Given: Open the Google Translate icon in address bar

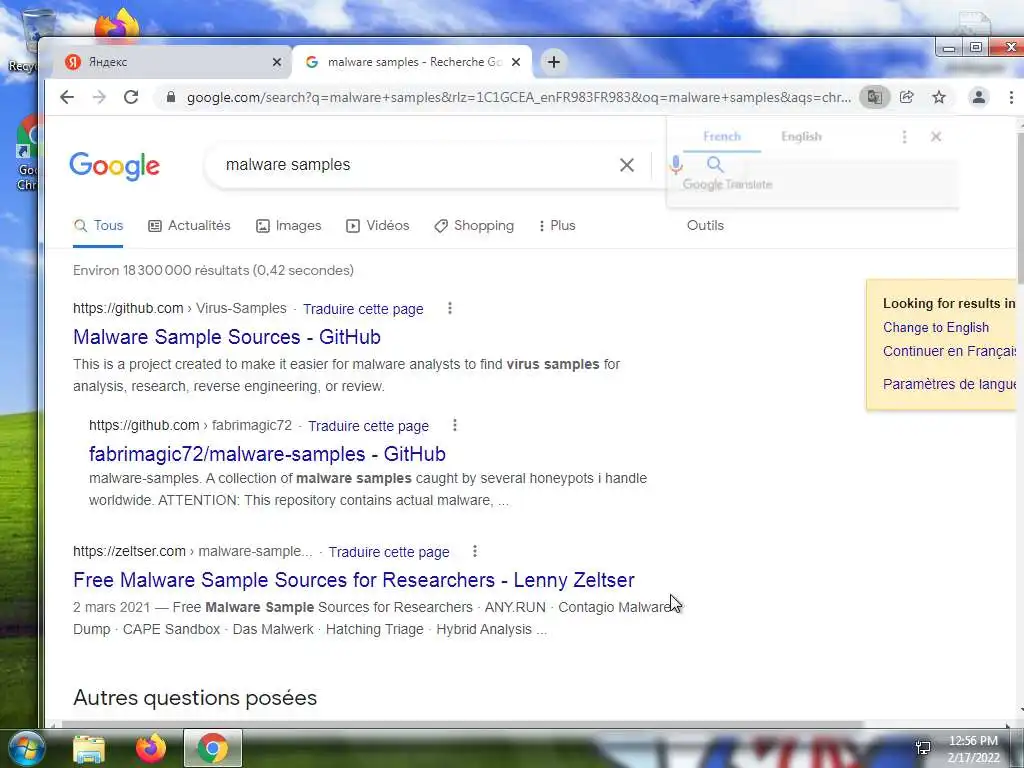Looking at the screenshot, I should [x=874, y=97].
